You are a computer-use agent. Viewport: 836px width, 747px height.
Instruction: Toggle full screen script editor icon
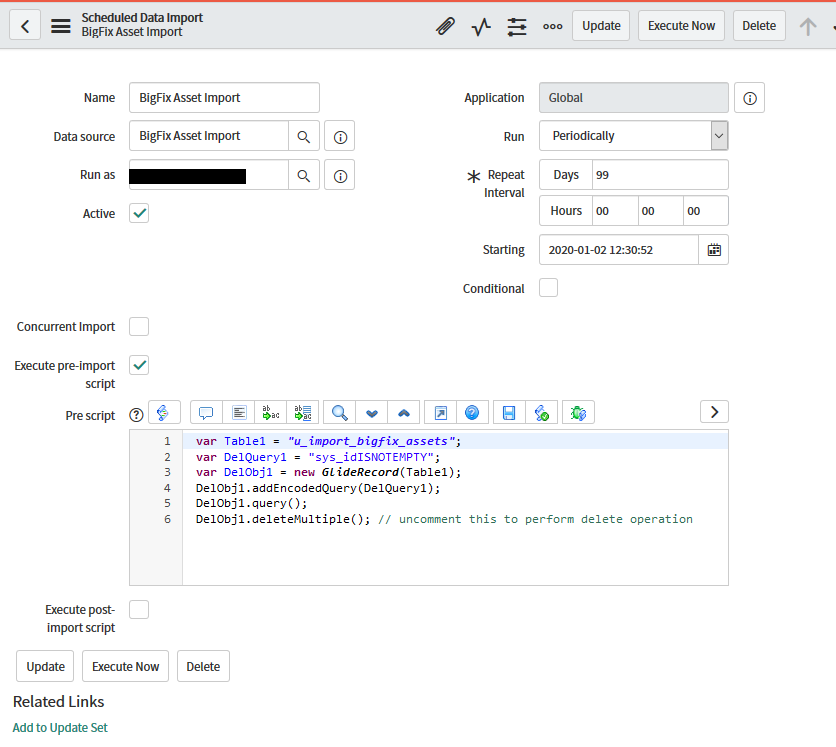440,413
